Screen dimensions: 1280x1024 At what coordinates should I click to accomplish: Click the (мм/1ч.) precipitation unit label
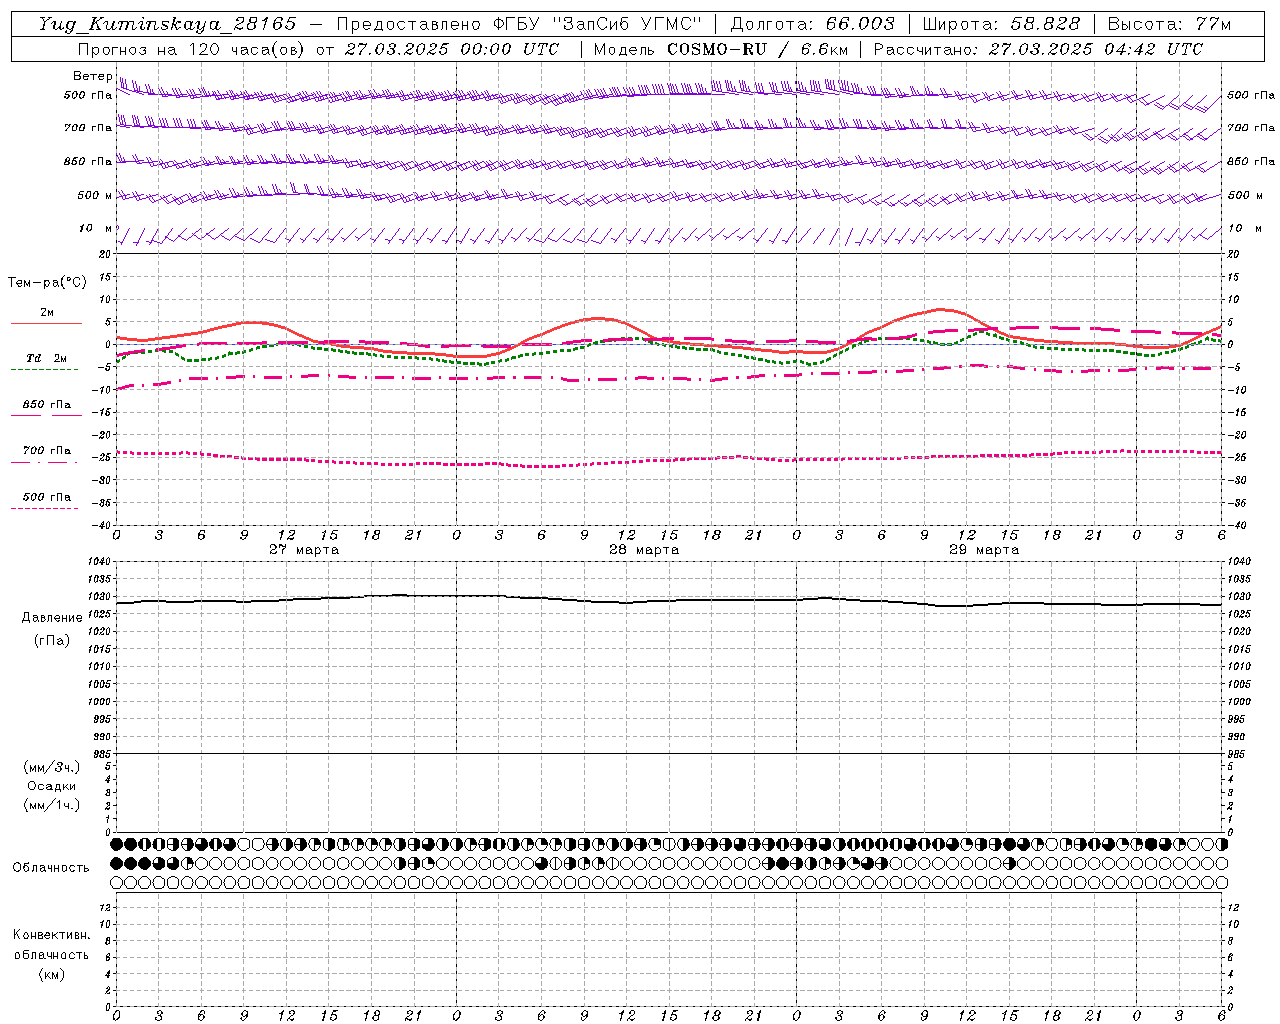(x=51, y=805)
